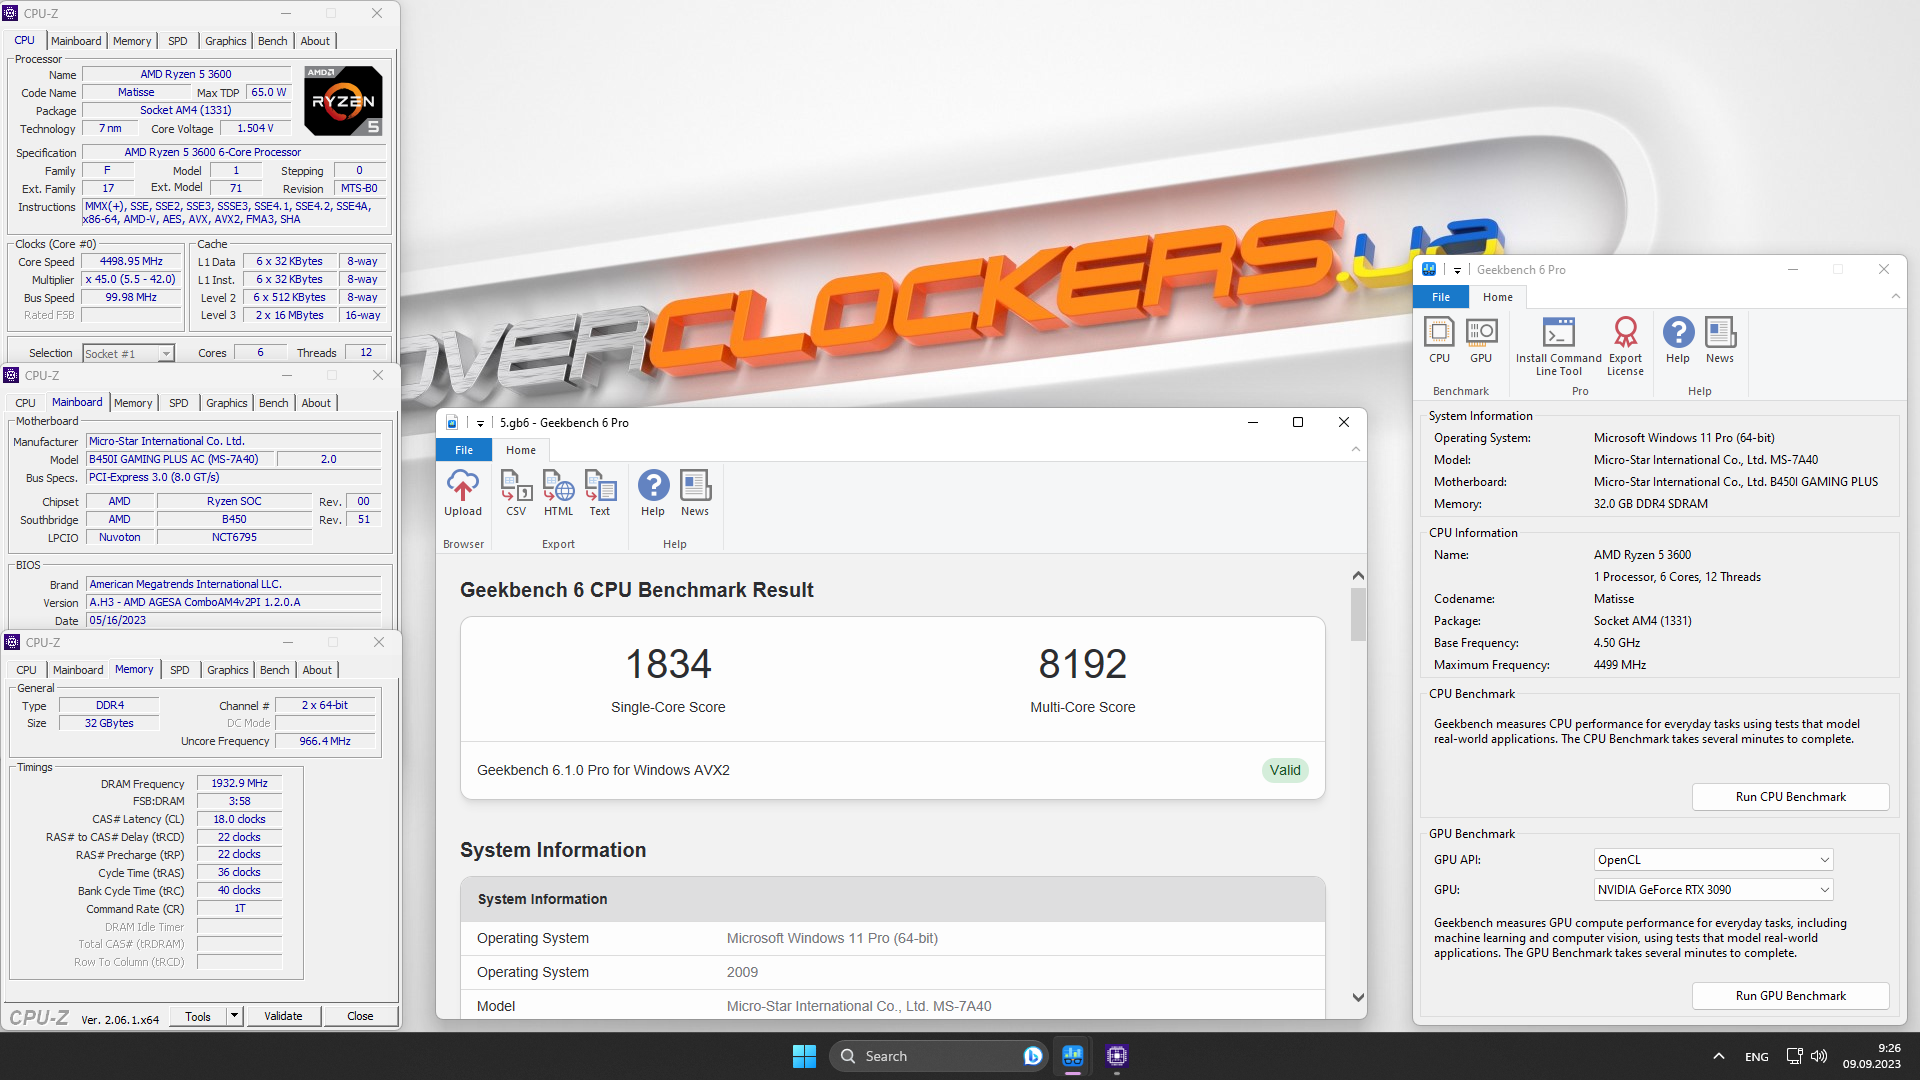
Task: Click Mainboard Model field B450I GAMING PLUS AC
Action: [x=179, y=460]
